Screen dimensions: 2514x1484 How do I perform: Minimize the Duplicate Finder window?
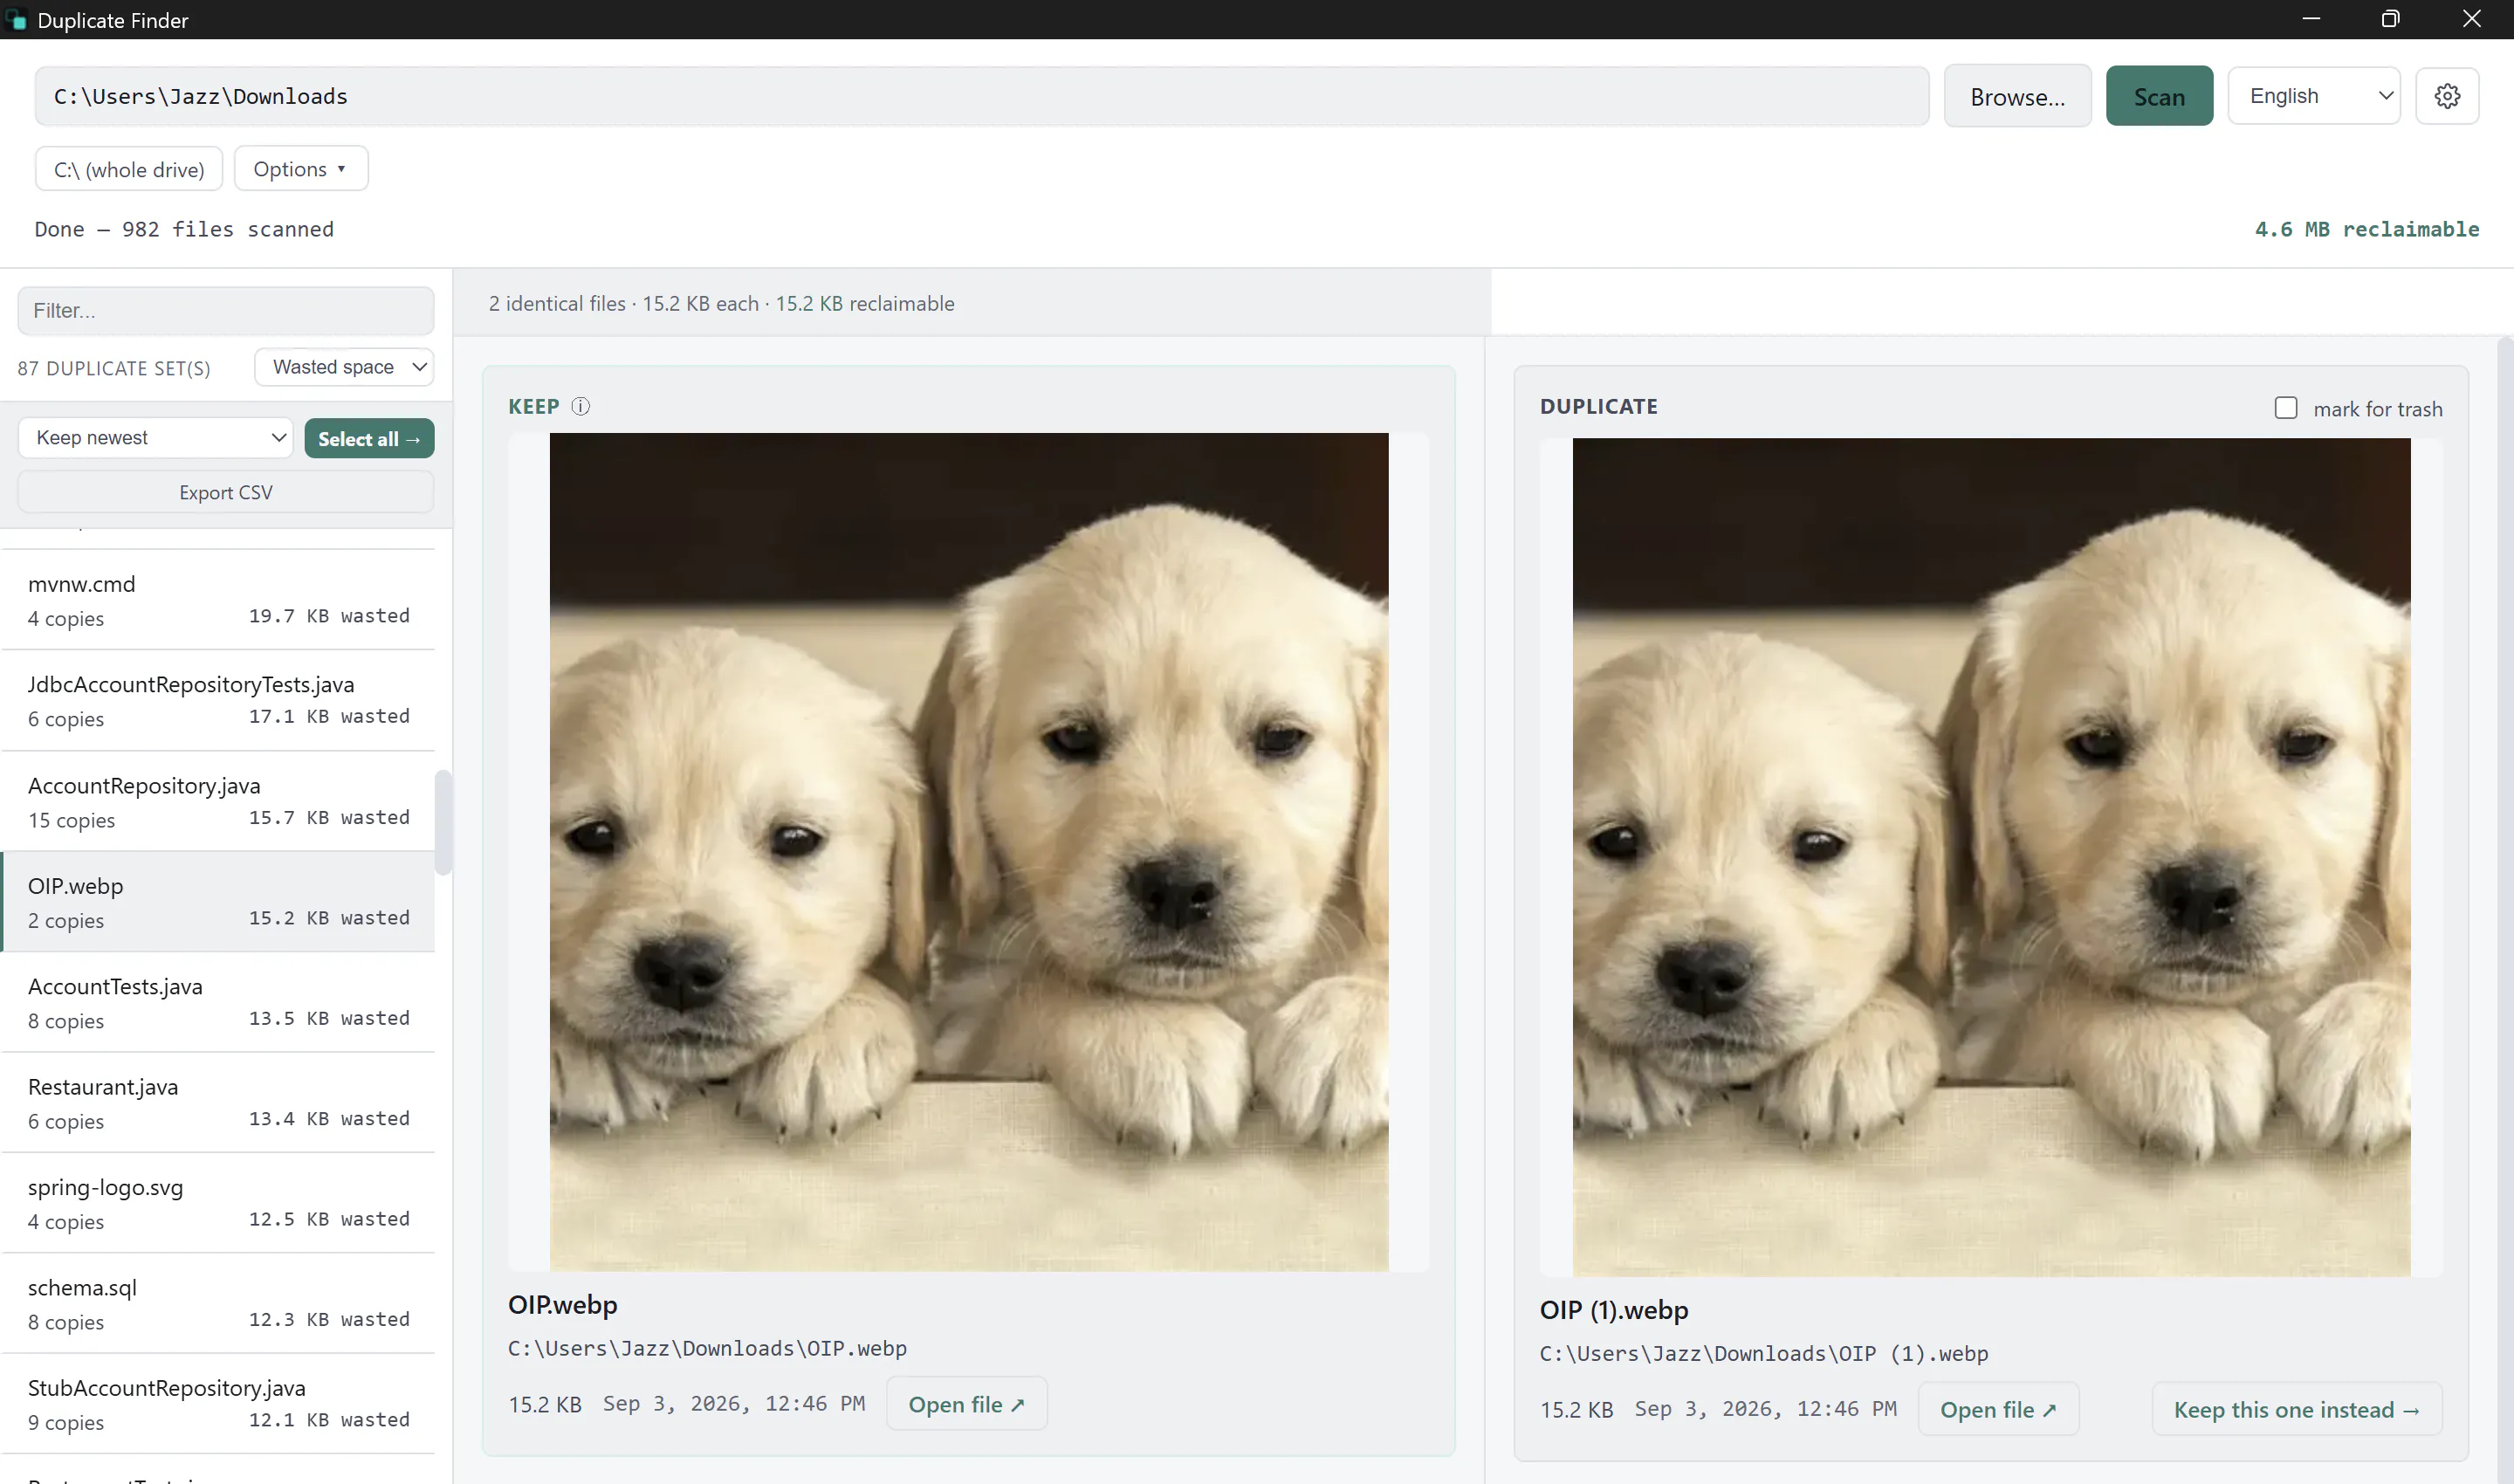2310,19
